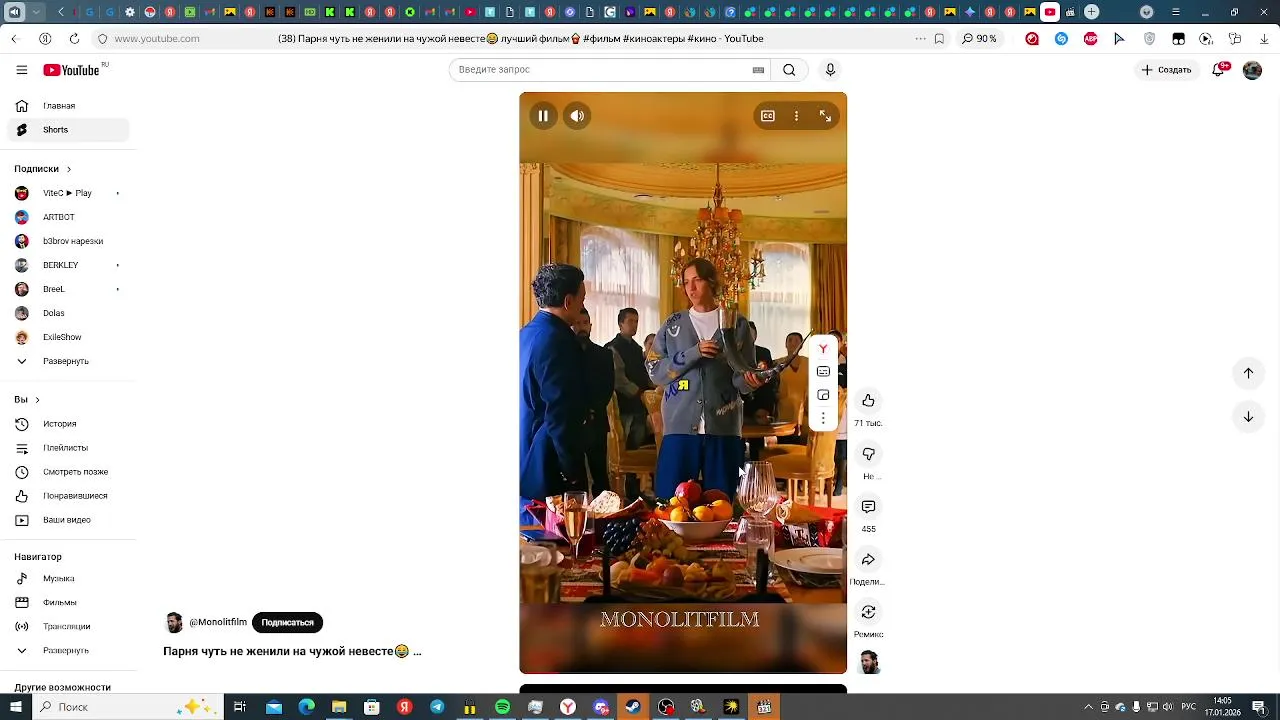Go to Главная in the sidebar
The height and width of the screenshot is (720, 1280).
point(68,106)
